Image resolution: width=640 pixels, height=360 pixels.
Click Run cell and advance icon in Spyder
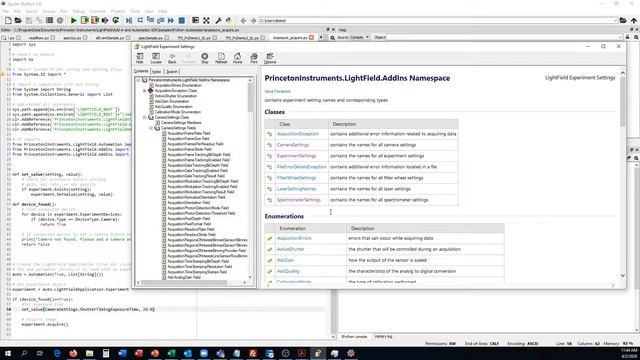click(95, 20)
